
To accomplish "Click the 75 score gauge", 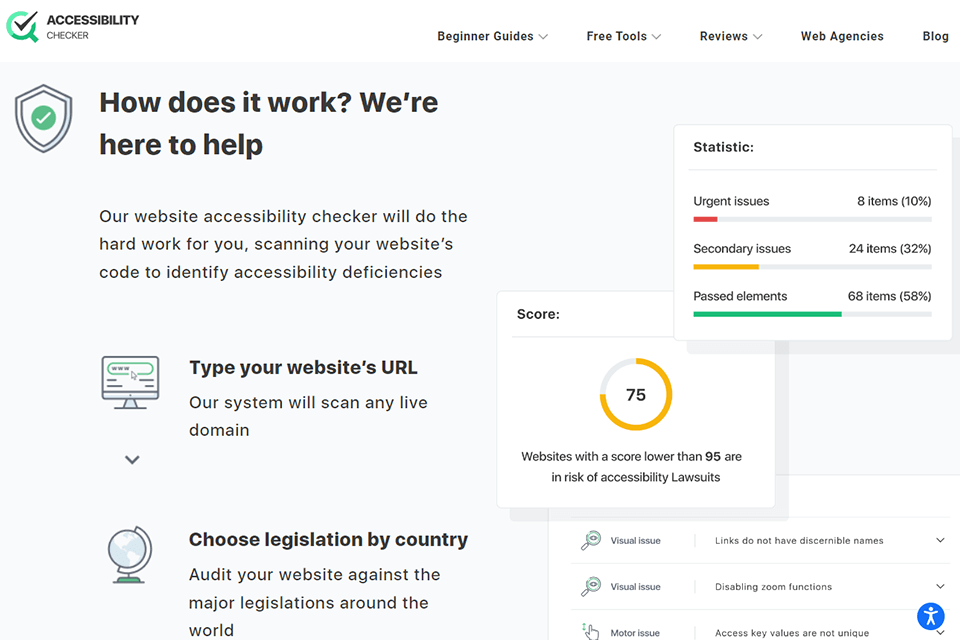I will (x=636, y=394).
